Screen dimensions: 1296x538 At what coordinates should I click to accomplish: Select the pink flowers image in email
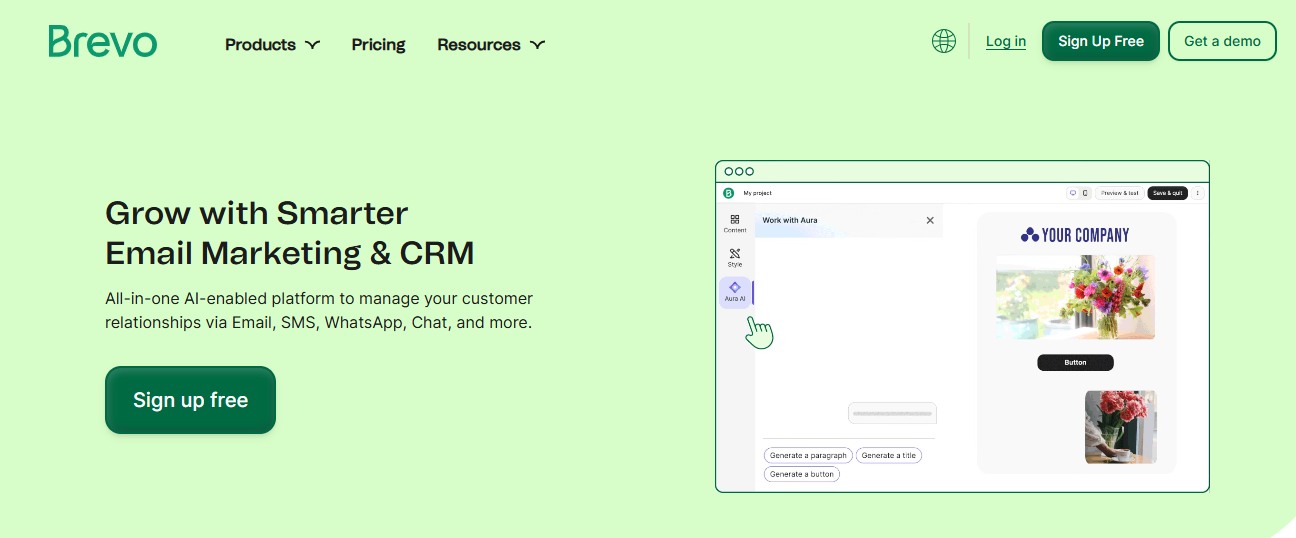[x=1121, y=427]
